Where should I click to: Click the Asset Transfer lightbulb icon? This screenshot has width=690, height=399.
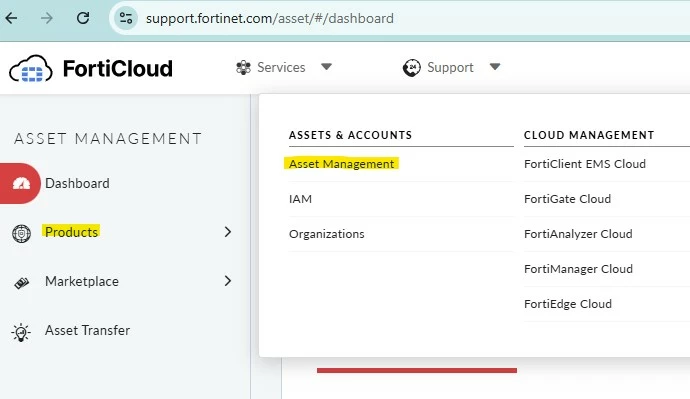(21, 333)
